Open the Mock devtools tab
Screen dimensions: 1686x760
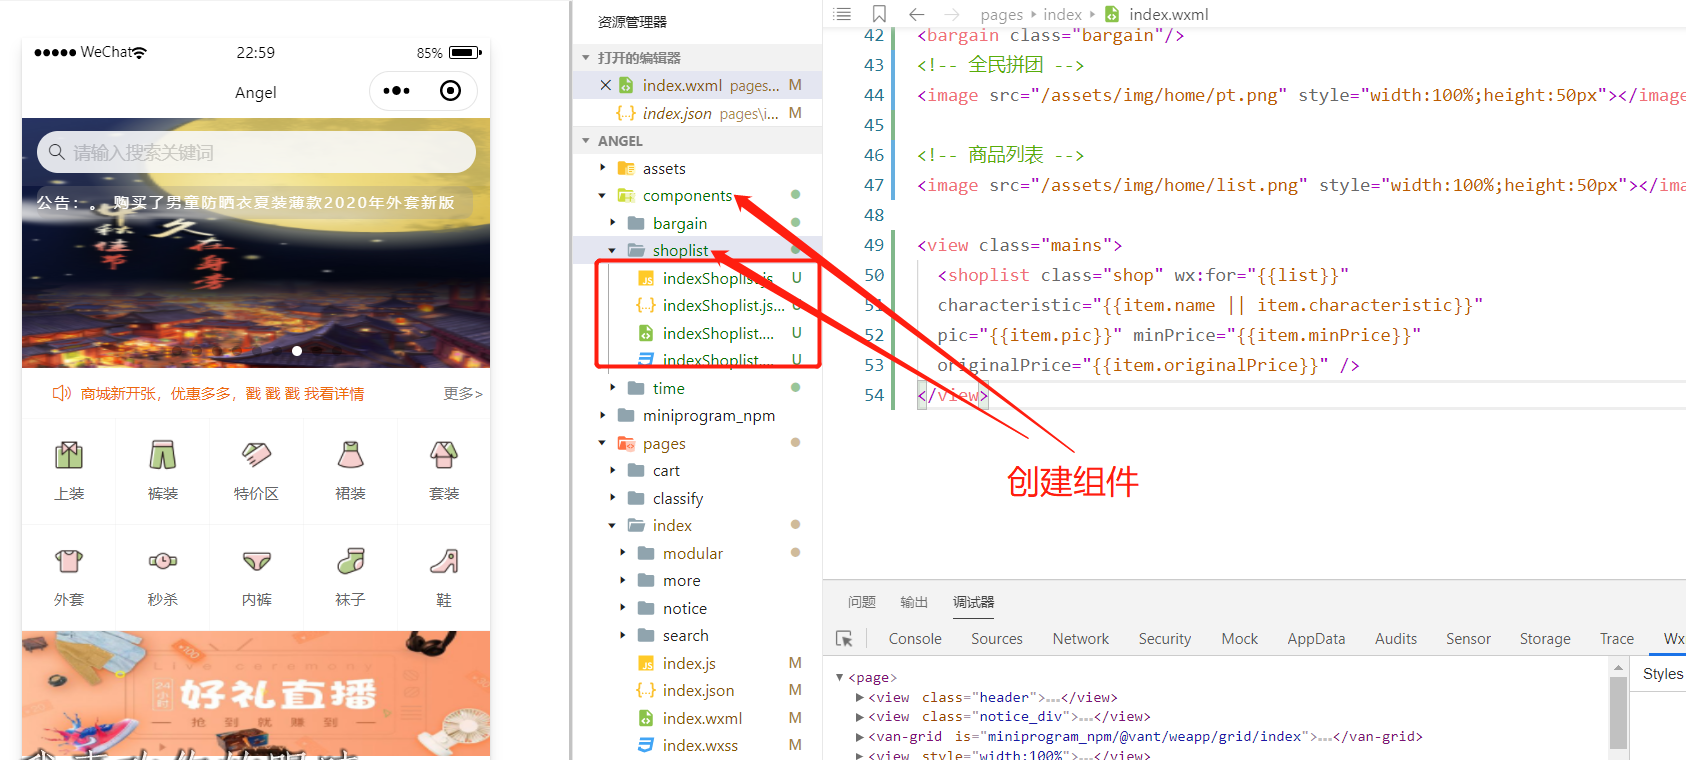tap(1239, 638)
